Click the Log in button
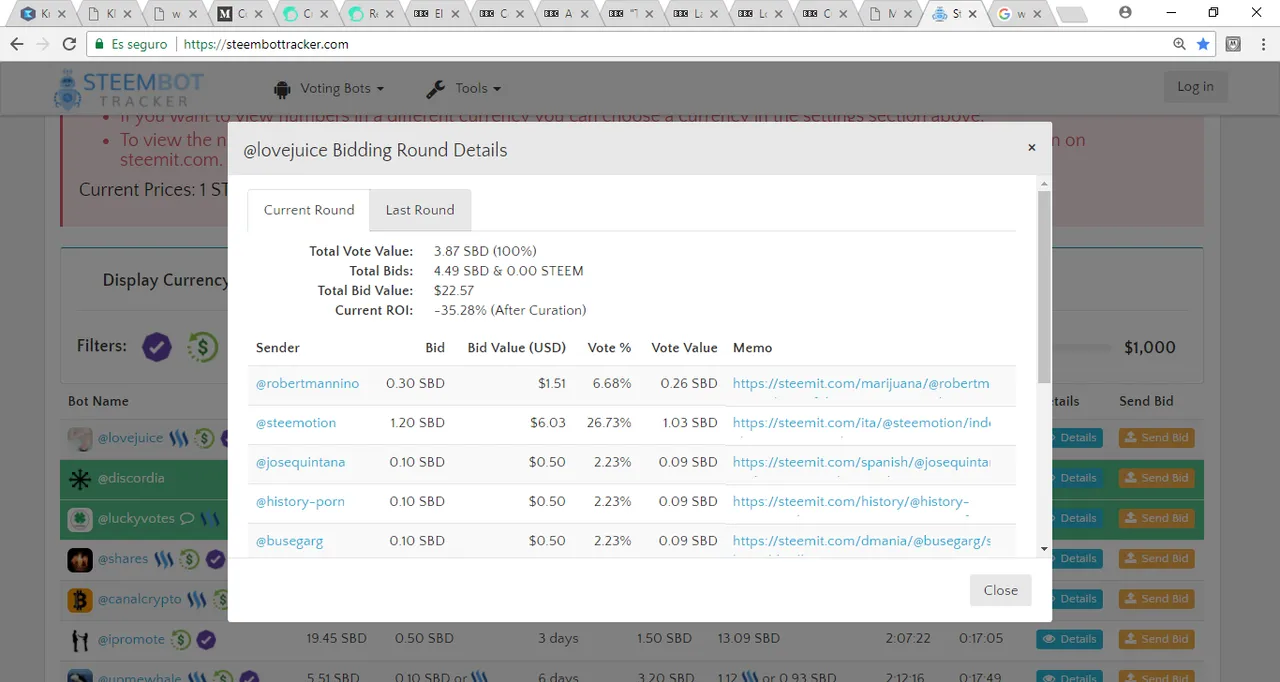1280x682 pixels. point(1195,87)
